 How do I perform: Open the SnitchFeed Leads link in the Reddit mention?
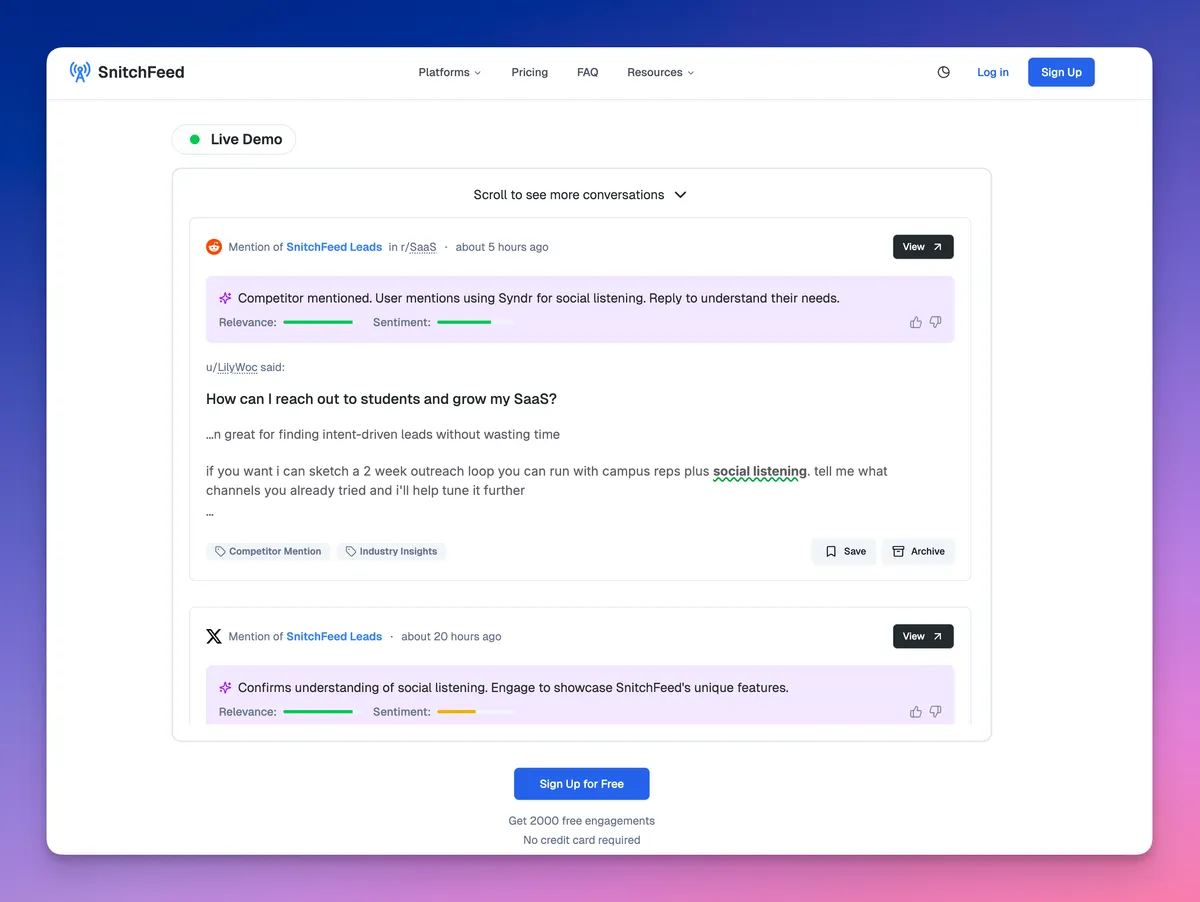[334, 247]
